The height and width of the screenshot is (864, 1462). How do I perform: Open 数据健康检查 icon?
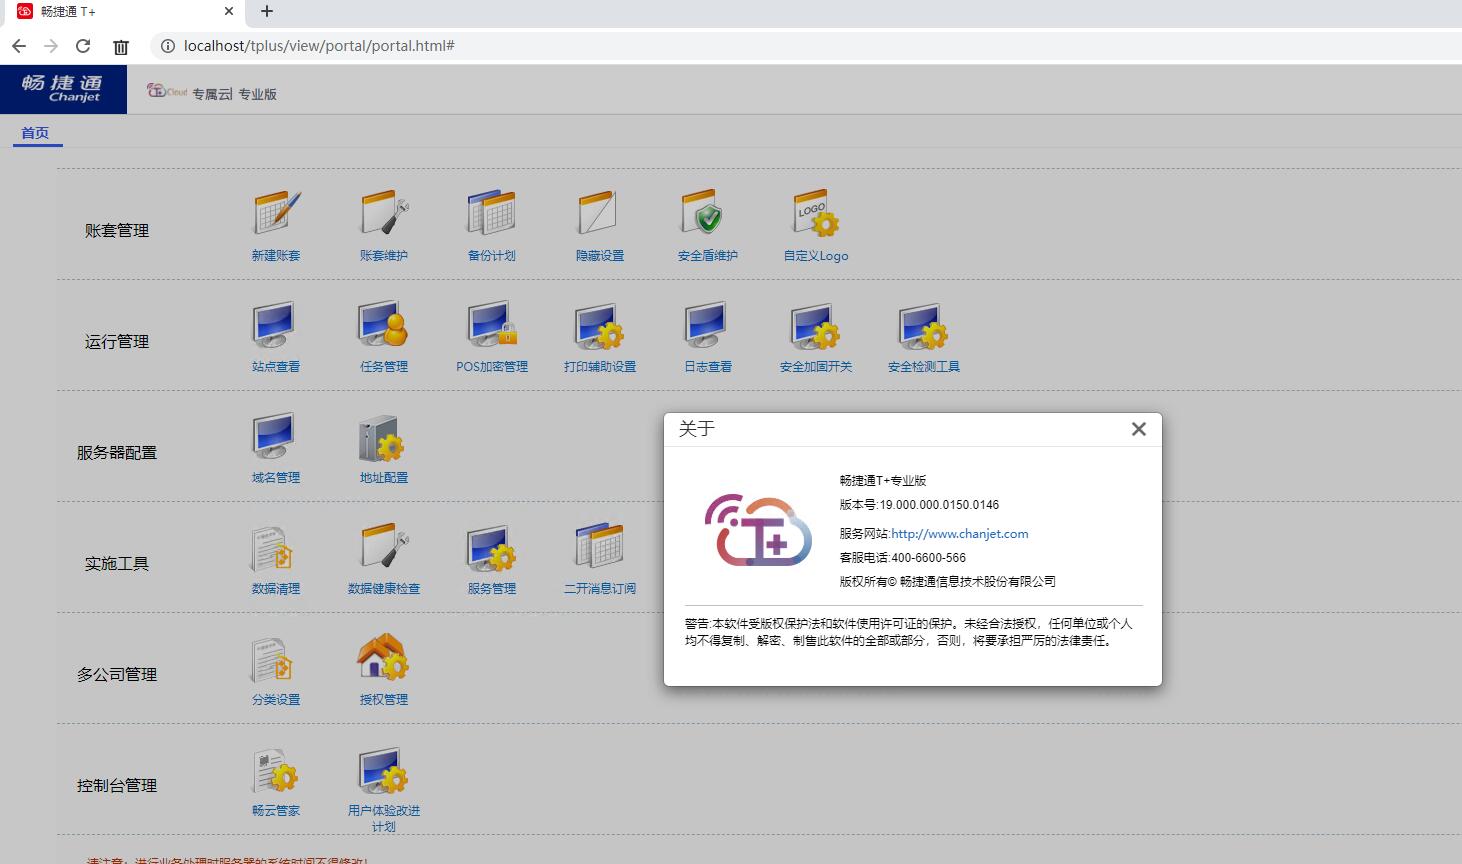384,546
